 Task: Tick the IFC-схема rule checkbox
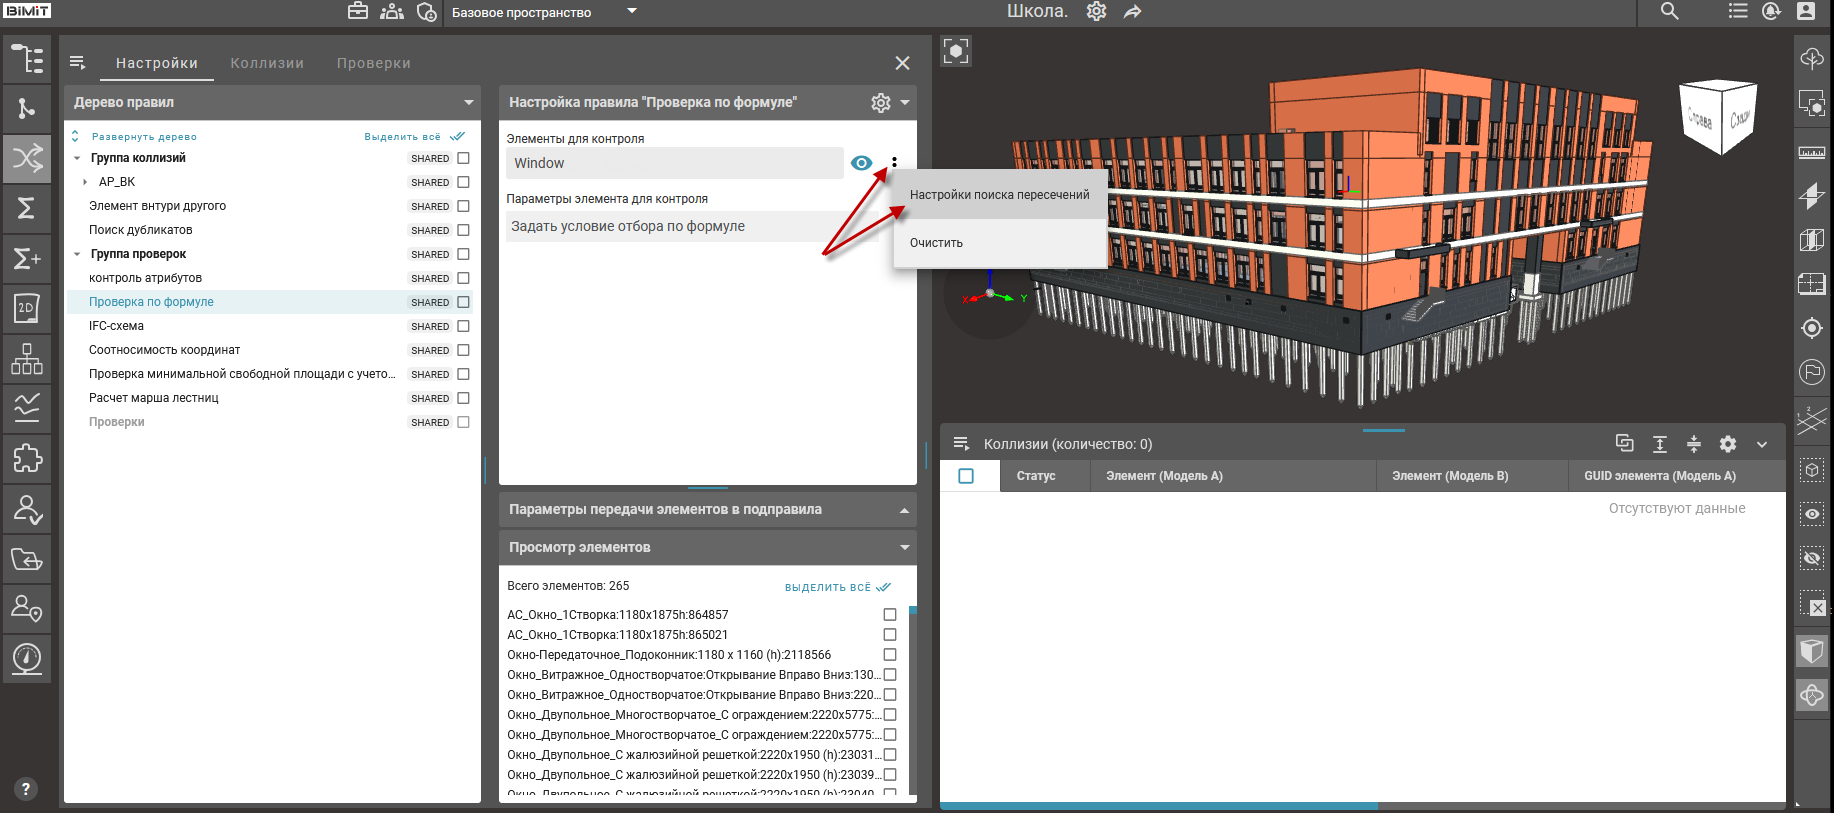(x=463, y=326)
